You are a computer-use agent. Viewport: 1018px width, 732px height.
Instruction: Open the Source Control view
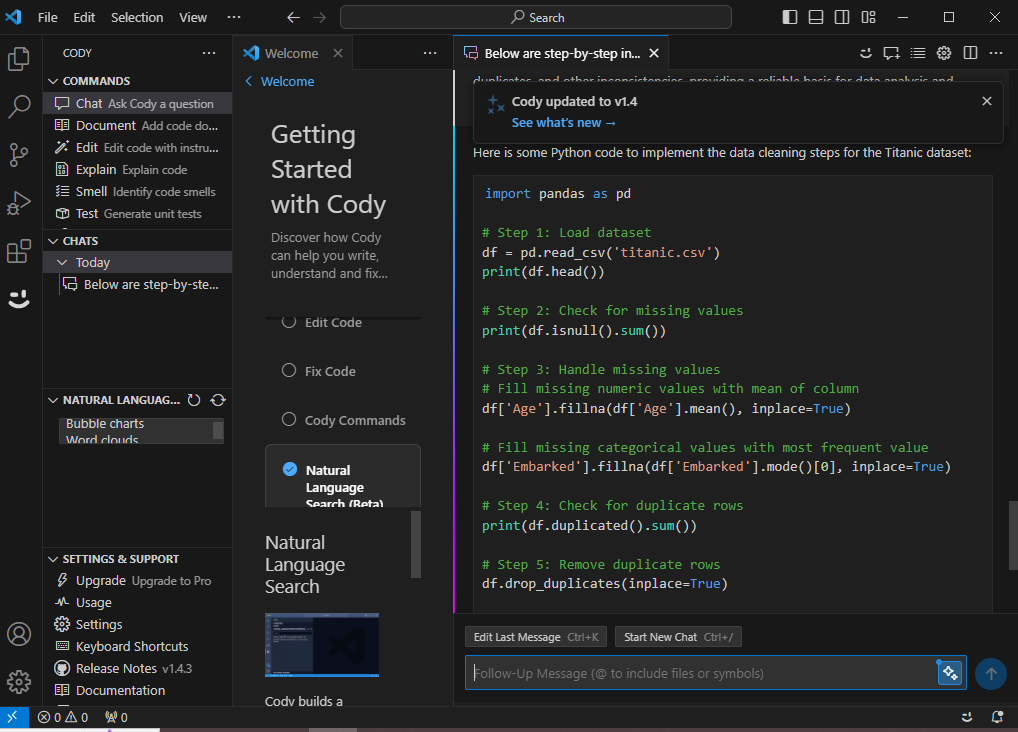(x=18, y=155)
